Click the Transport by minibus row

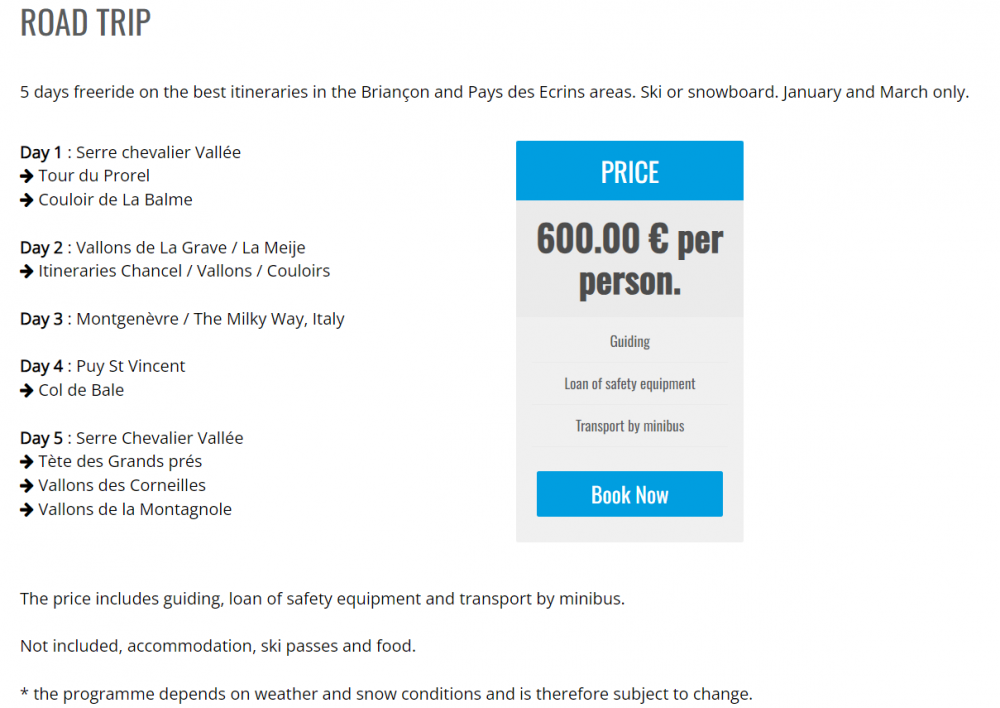tap(629, 426)
